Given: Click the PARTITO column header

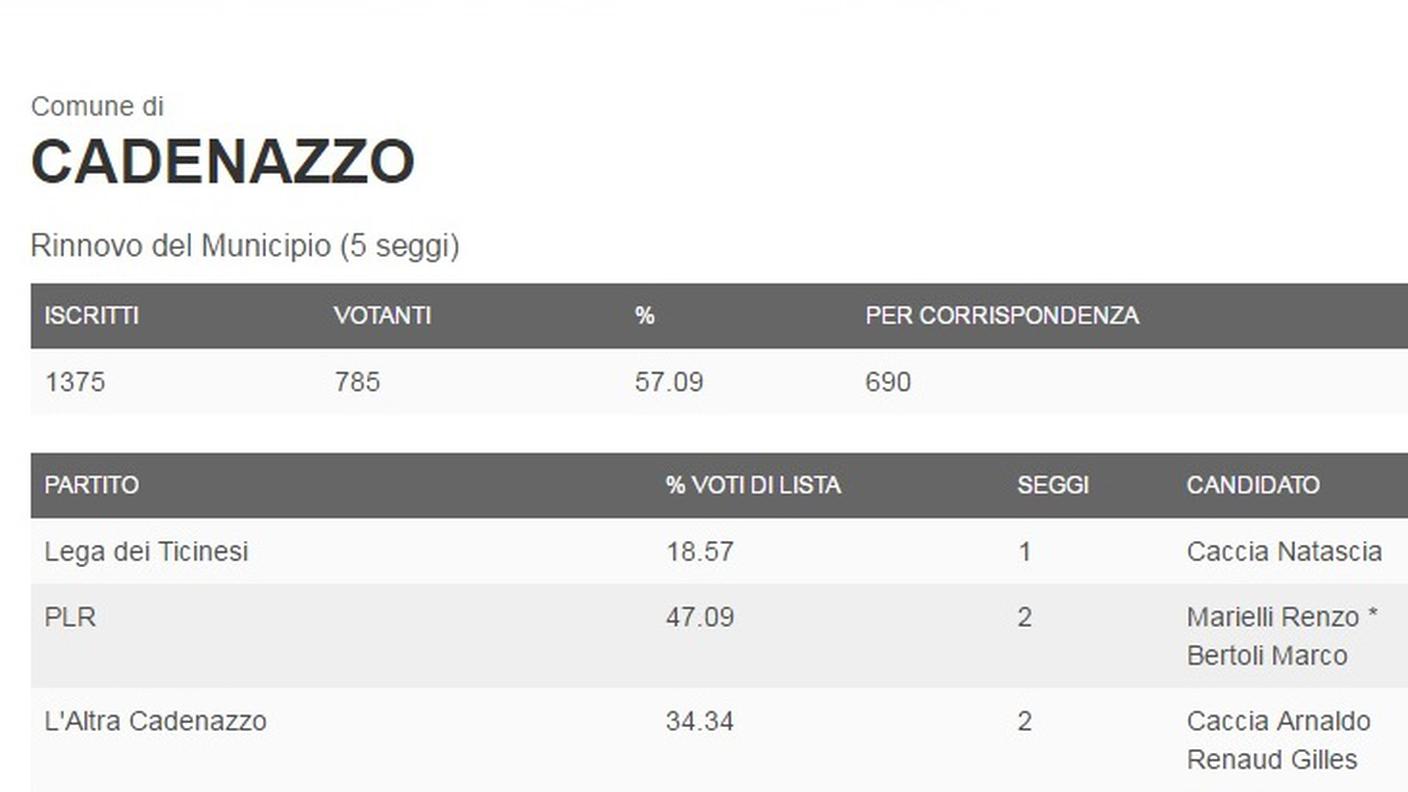Looking at the screenshot, I should pyautogui.click(x=92, y=485).
